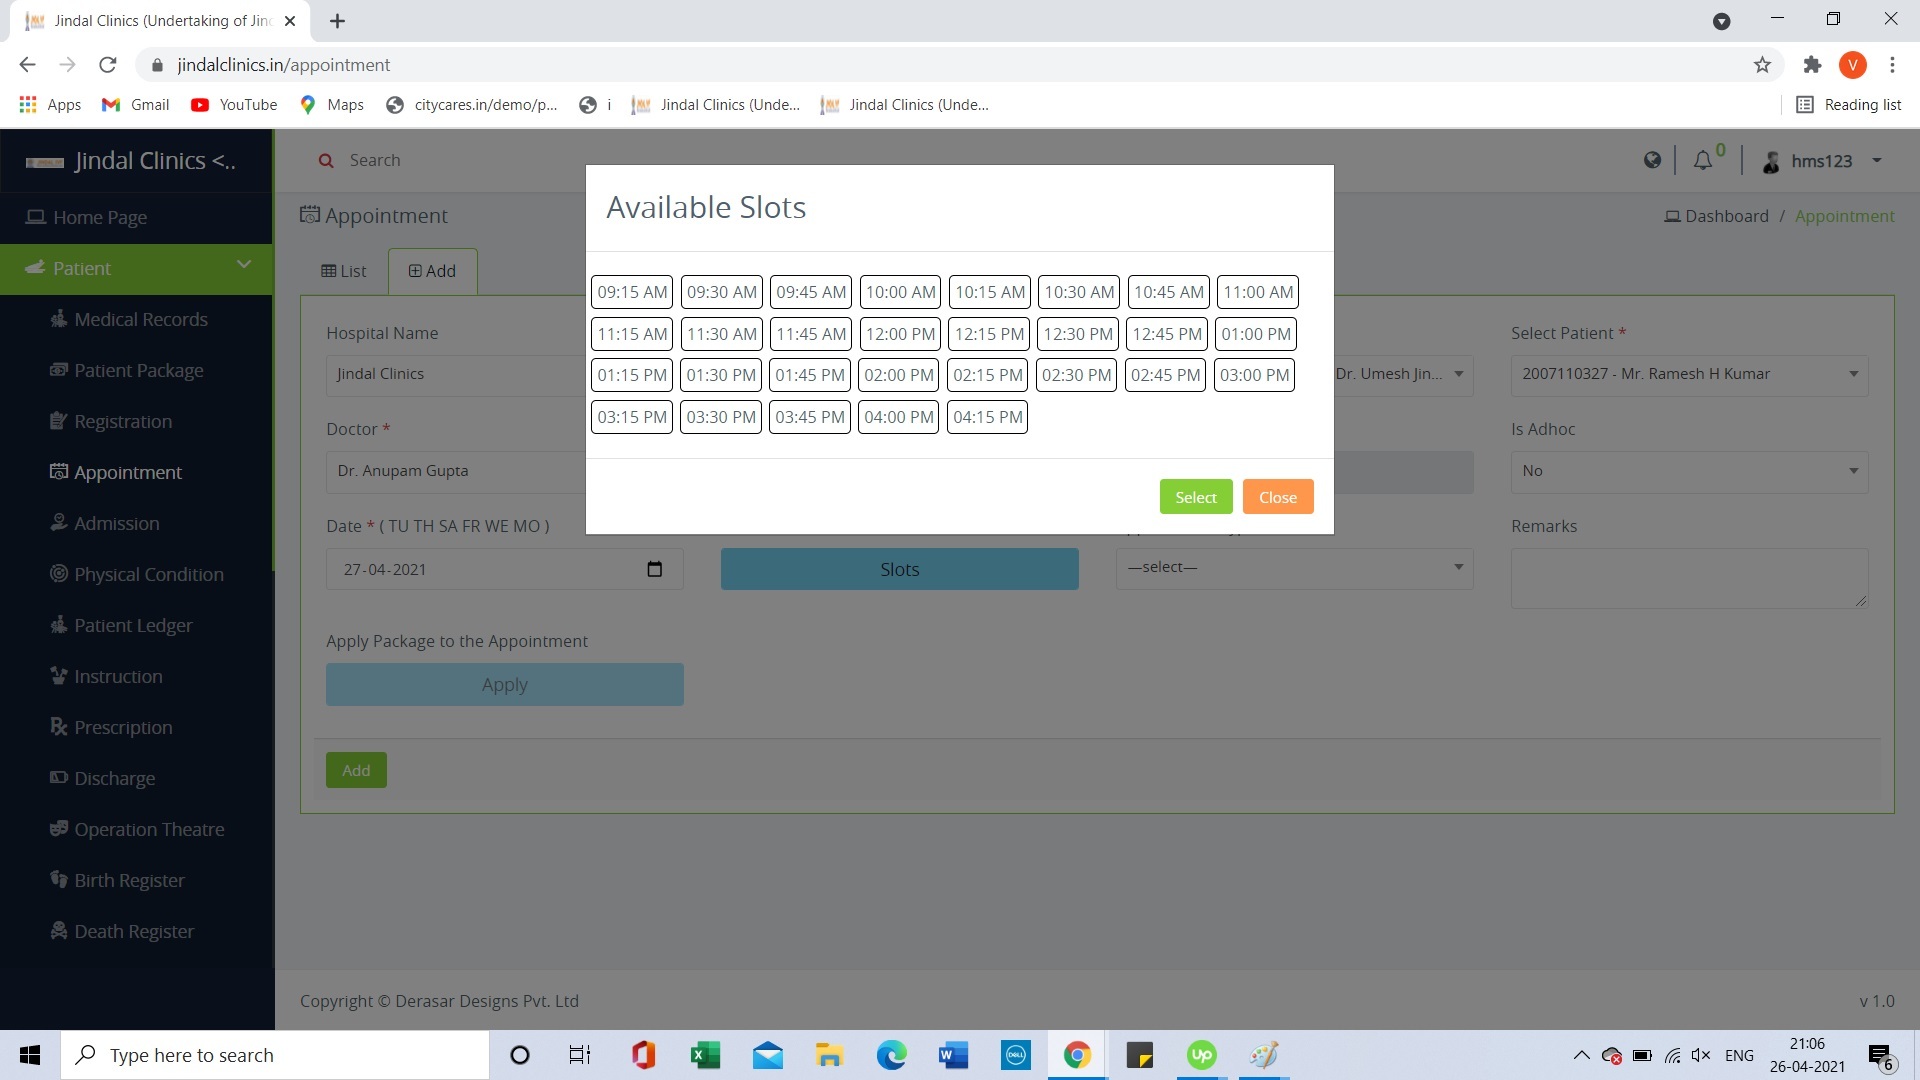
Task: Bookmark this page with star icon
Action: [x=1762, y=65]
